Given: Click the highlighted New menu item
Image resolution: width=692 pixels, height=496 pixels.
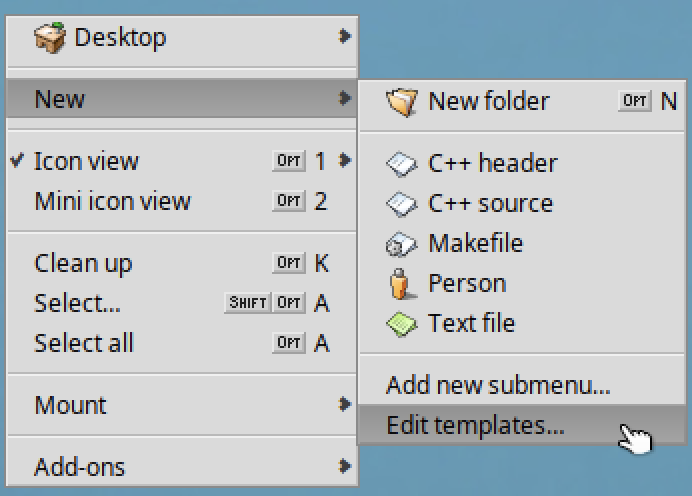Looking at the screenshot, I should point(182,98).
